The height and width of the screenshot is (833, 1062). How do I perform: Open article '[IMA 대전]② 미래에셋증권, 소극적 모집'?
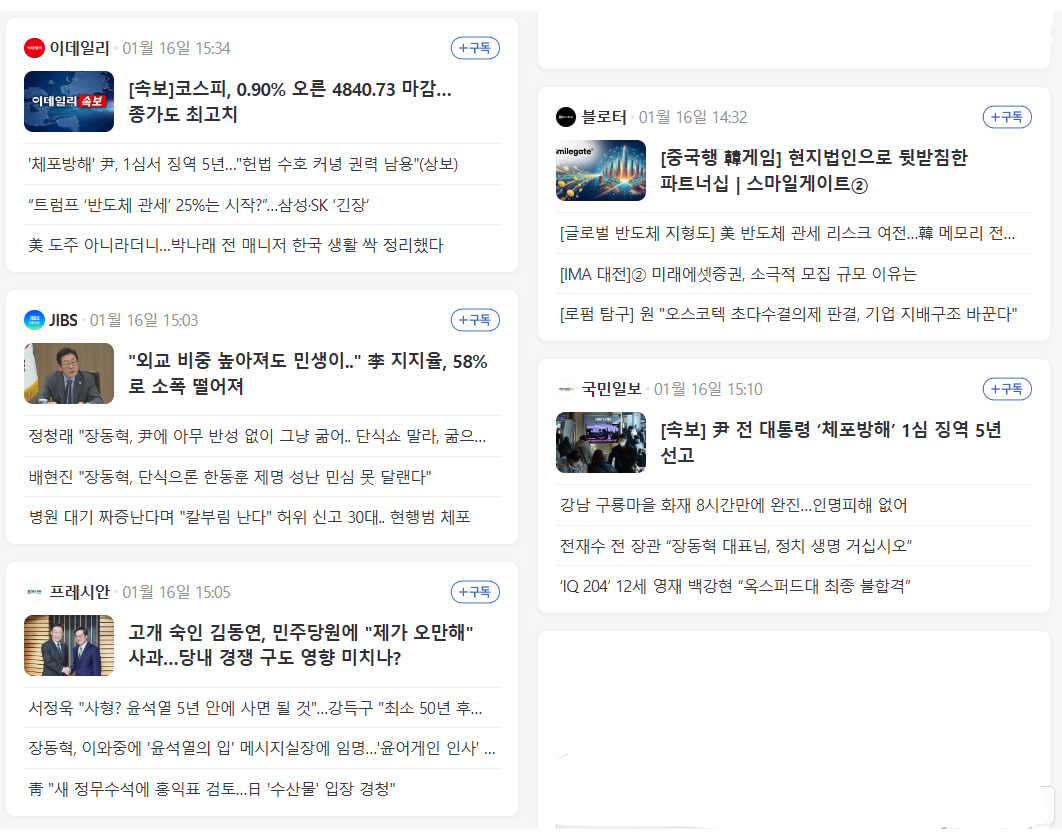pos(738,274)
